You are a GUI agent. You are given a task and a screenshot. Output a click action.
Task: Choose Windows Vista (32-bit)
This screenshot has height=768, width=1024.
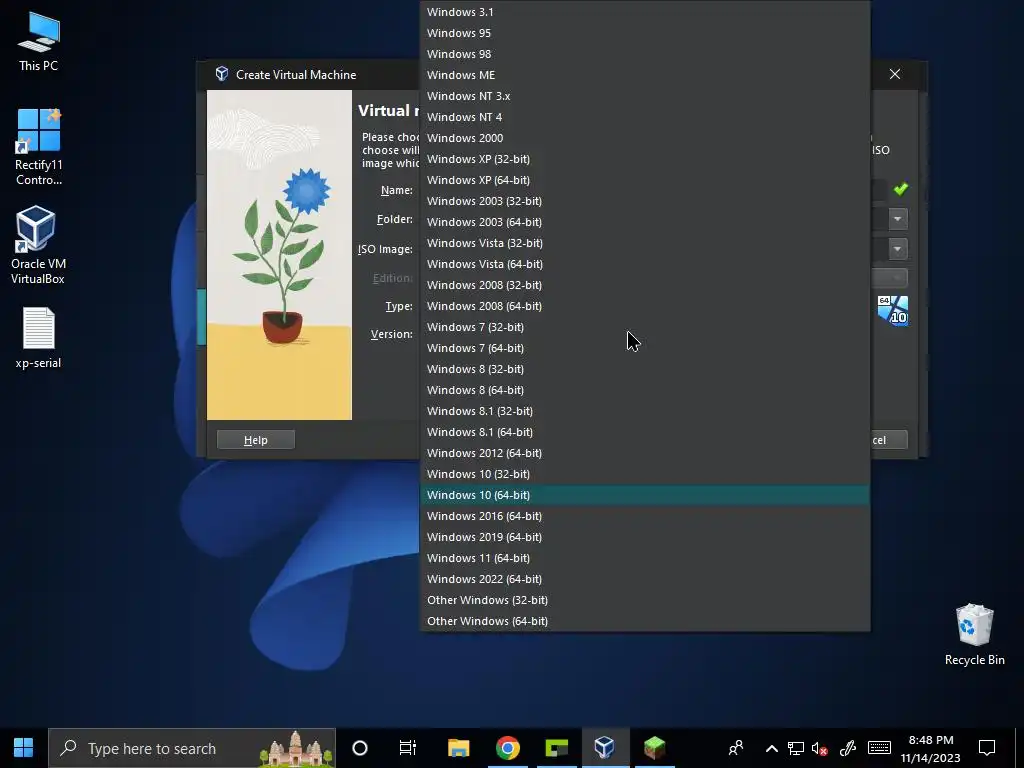(x=645, y=243)
